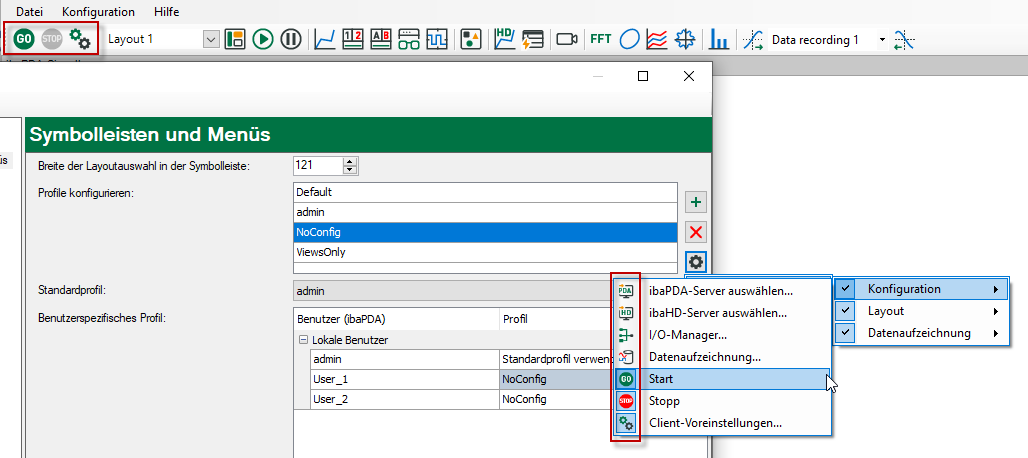Select Stopp in the context menu
1028x458 pixels.
664,401
